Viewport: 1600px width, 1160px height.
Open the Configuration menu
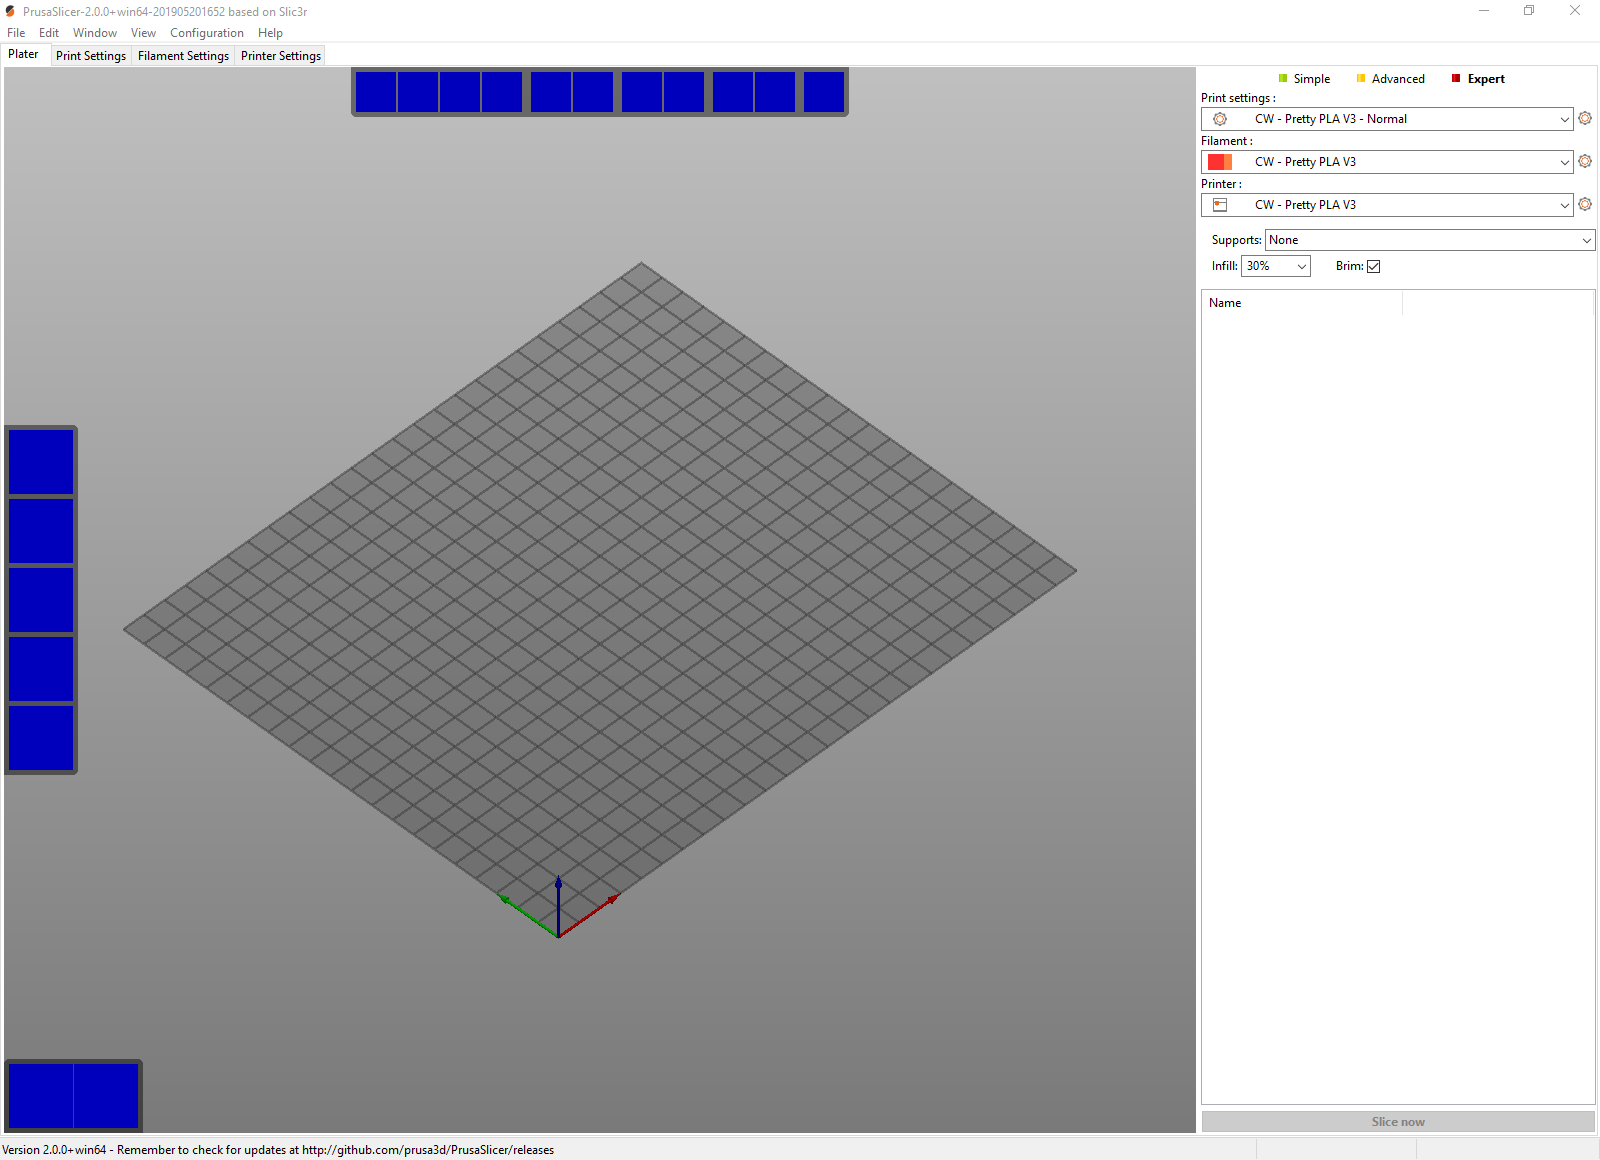207,33
